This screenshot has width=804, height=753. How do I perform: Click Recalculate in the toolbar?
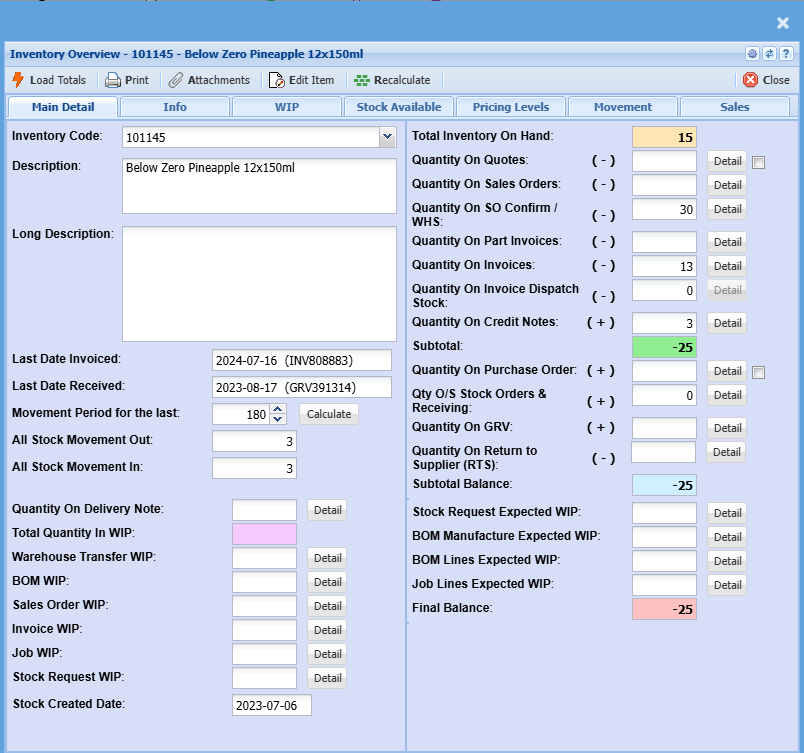coord(393,80)
